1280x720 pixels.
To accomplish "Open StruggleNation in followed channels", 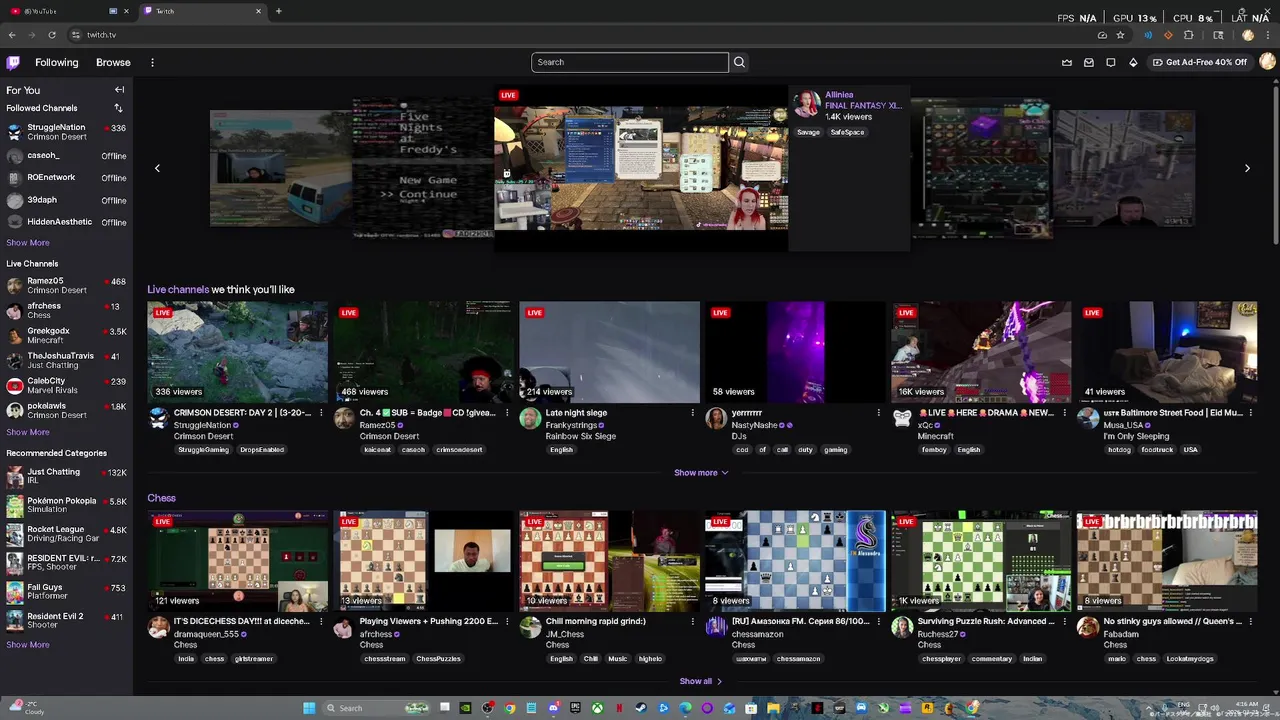I will pos(66,132).
